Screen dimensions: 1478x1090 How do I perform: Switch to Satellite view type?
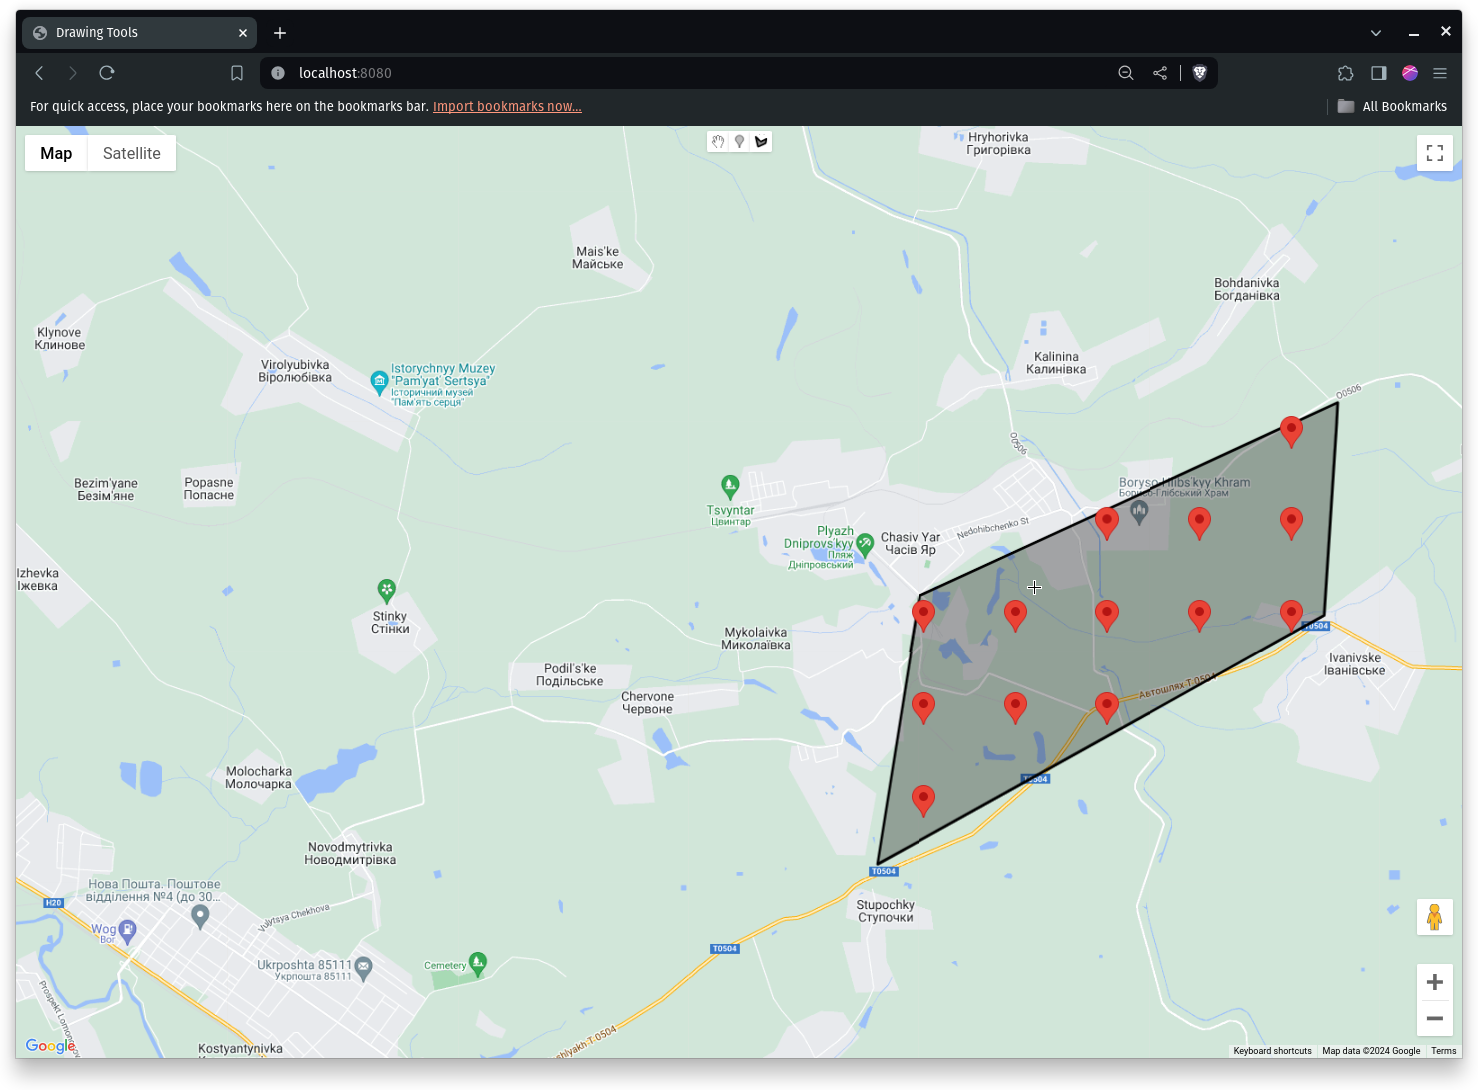(132, 153)
